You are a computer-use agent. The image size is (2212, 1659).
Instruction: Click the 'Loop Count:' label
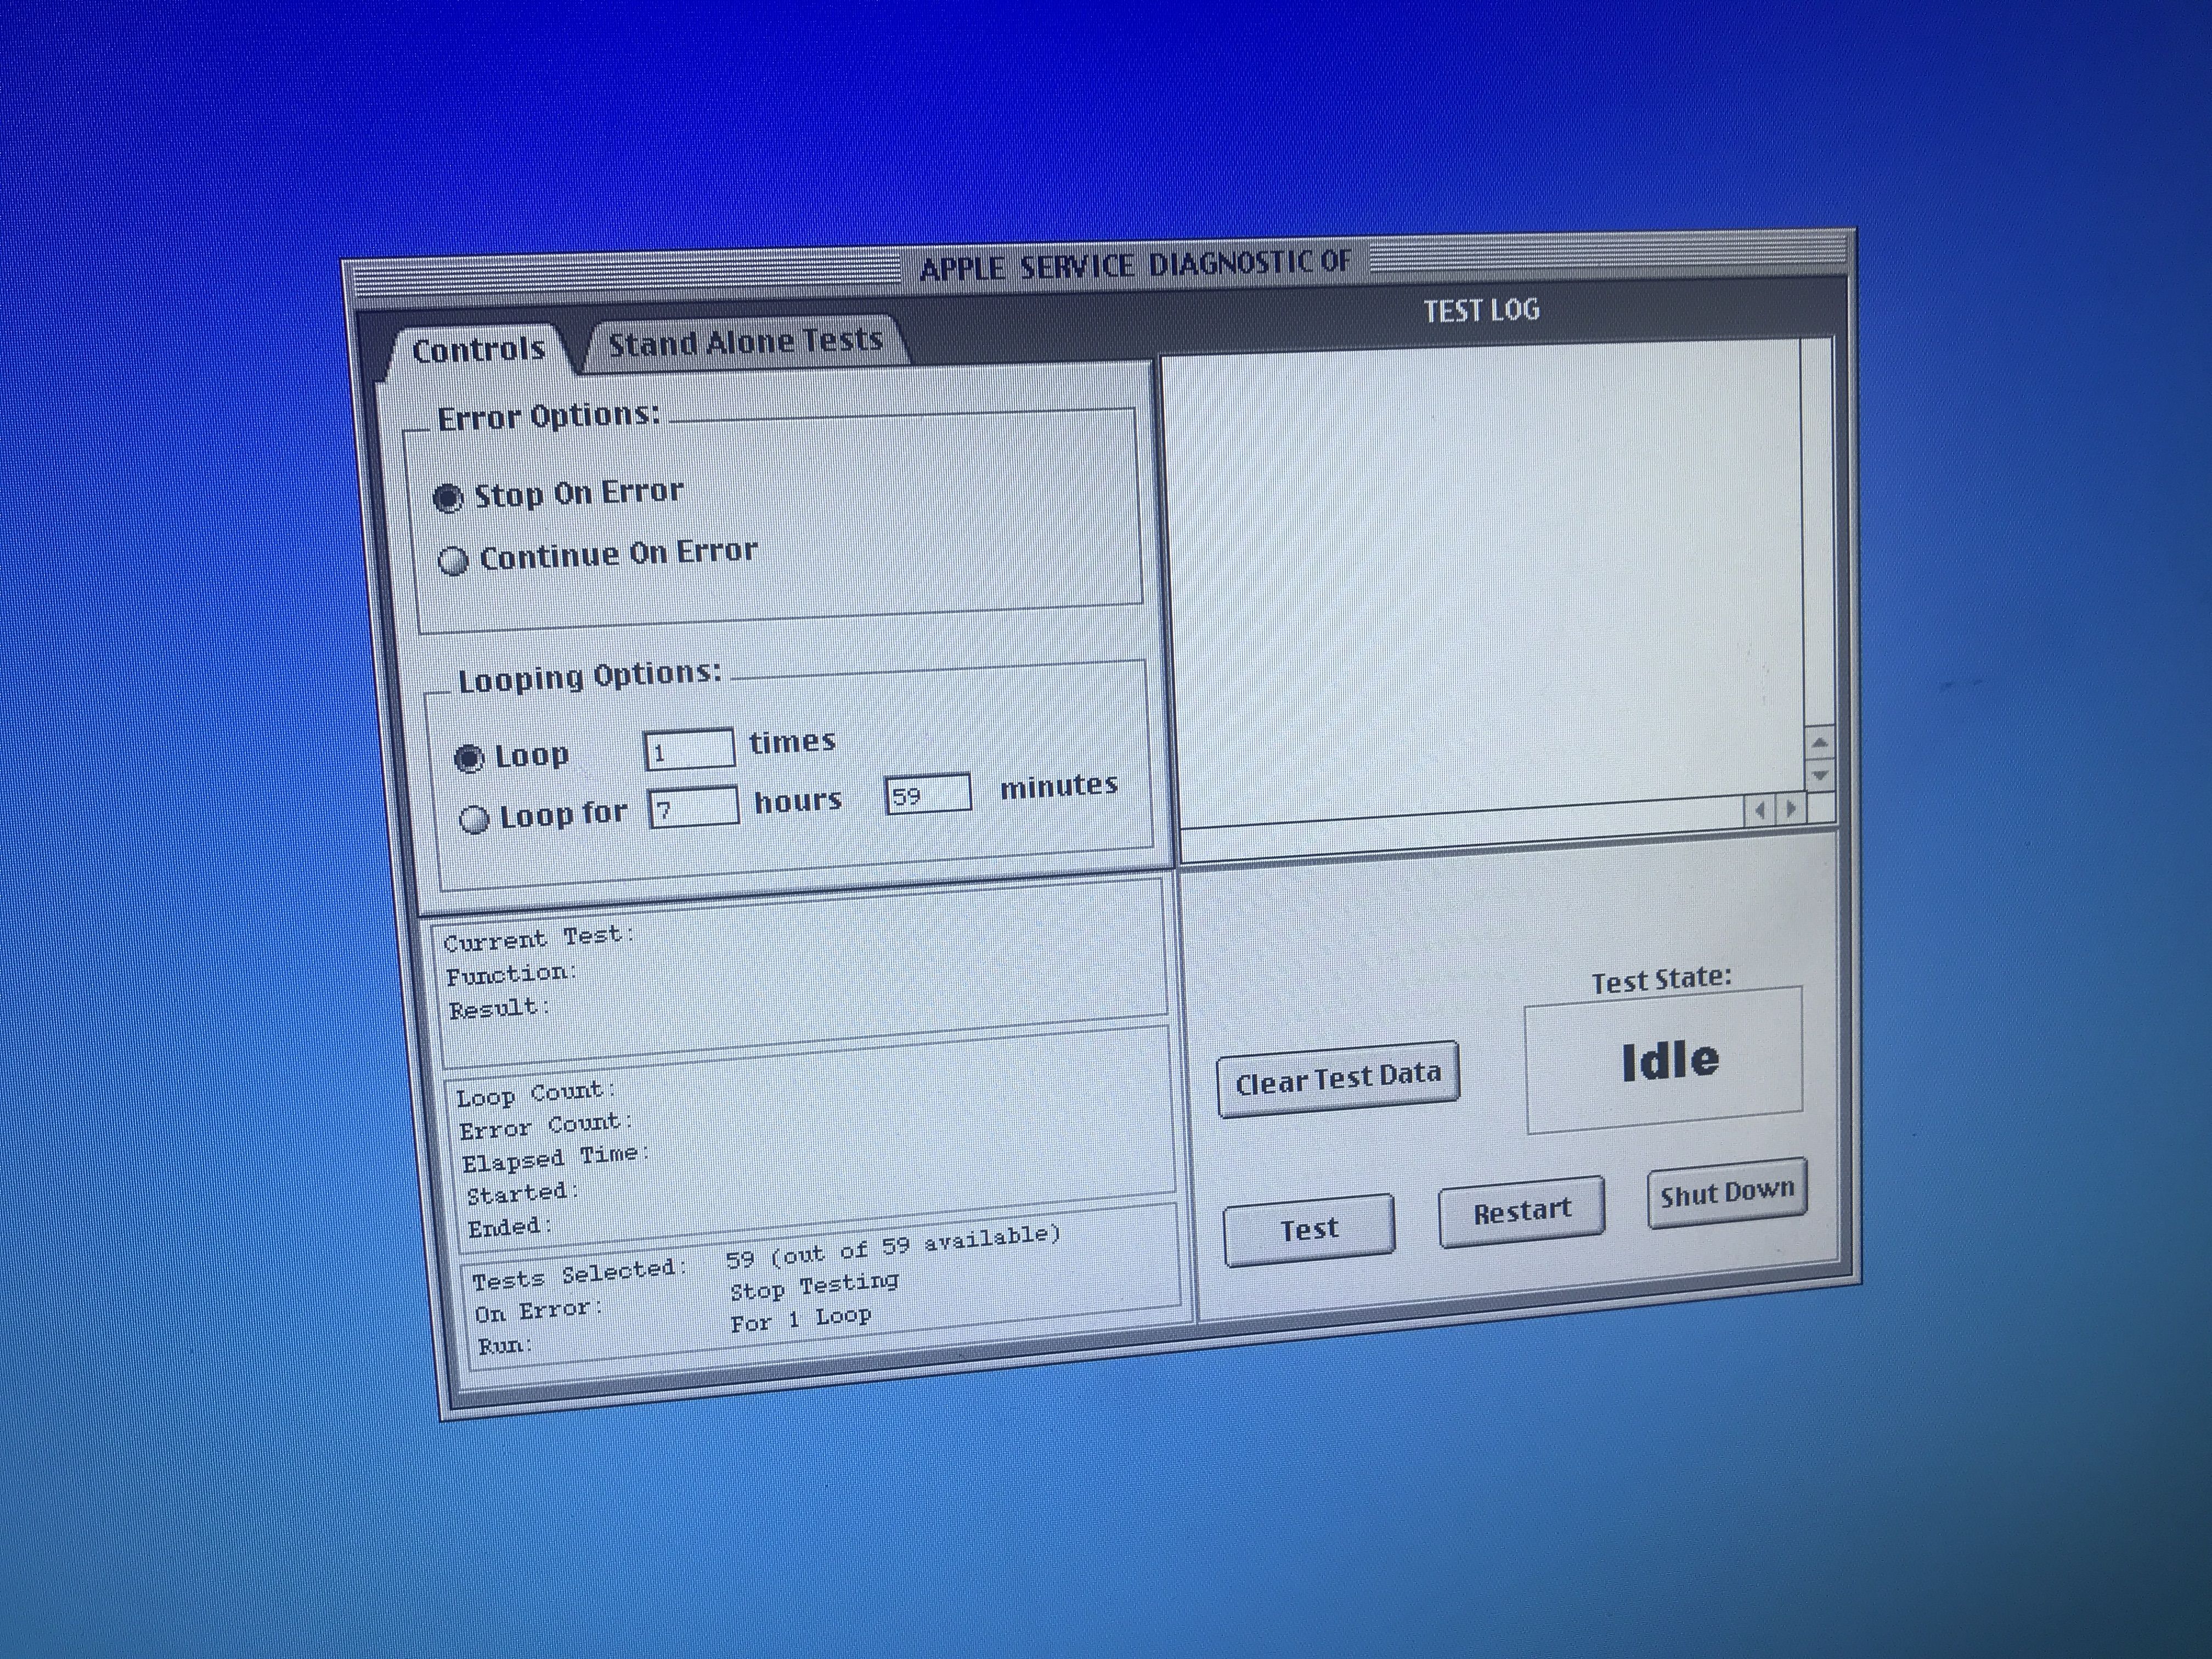coord(536,1094)
